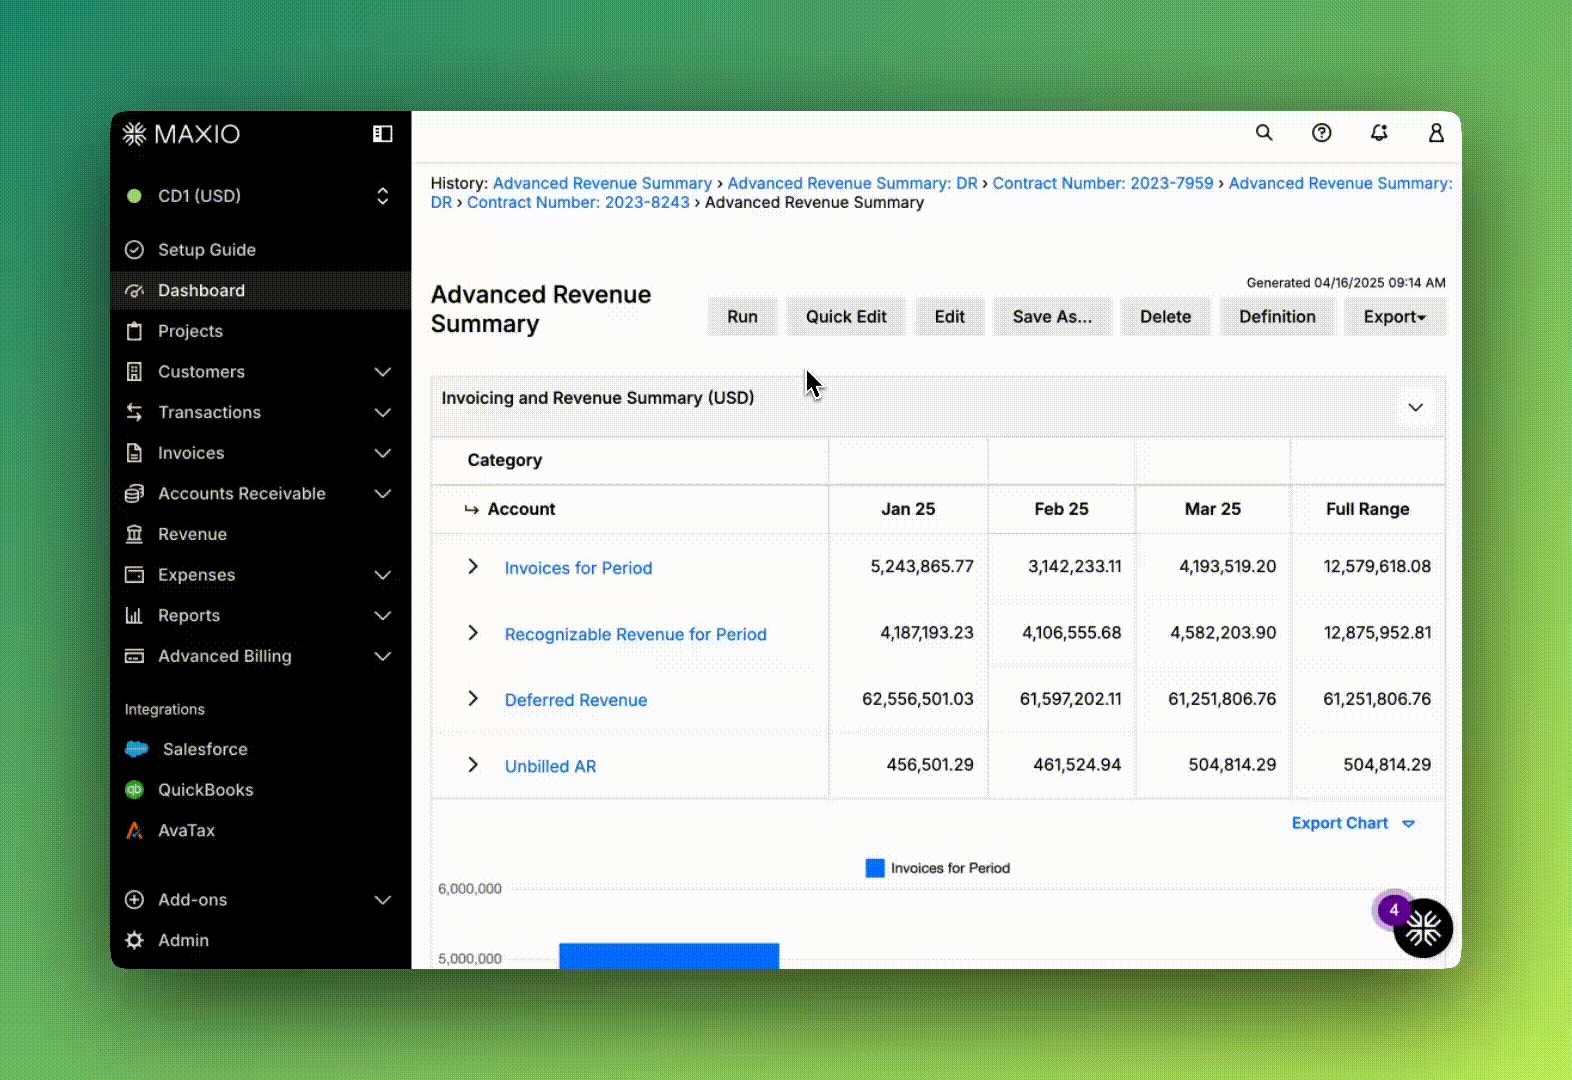
Task: Open the Maxio chat widget launcher
Action: pos(1422,929)
